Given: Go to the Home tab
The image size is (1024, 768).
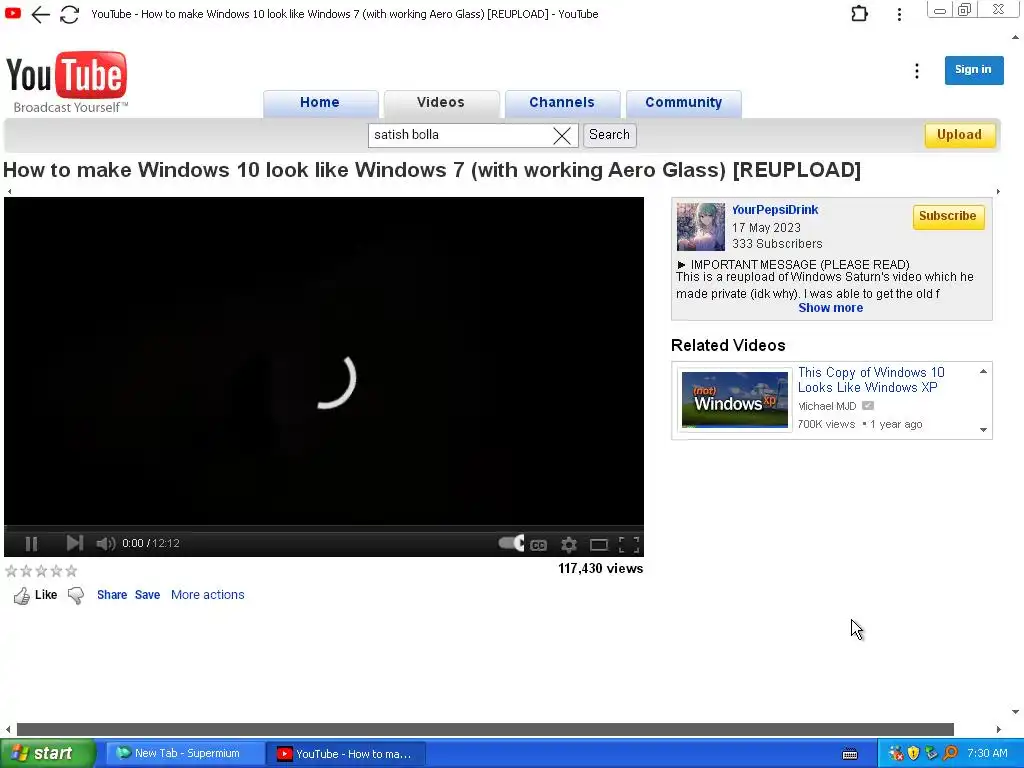Looking at the screenshot, I should click(320, 103).
